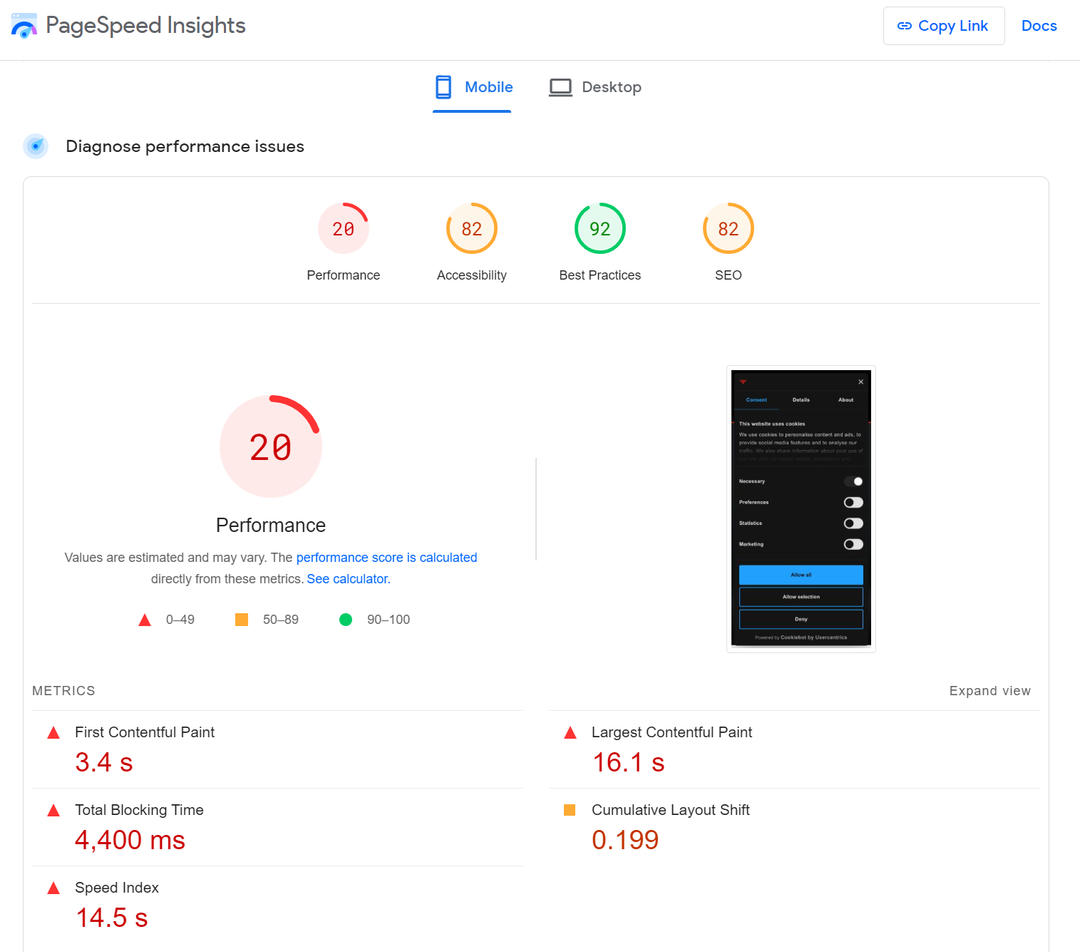Click the mobile page screenshot thumbnail

[x=801, y=508]
